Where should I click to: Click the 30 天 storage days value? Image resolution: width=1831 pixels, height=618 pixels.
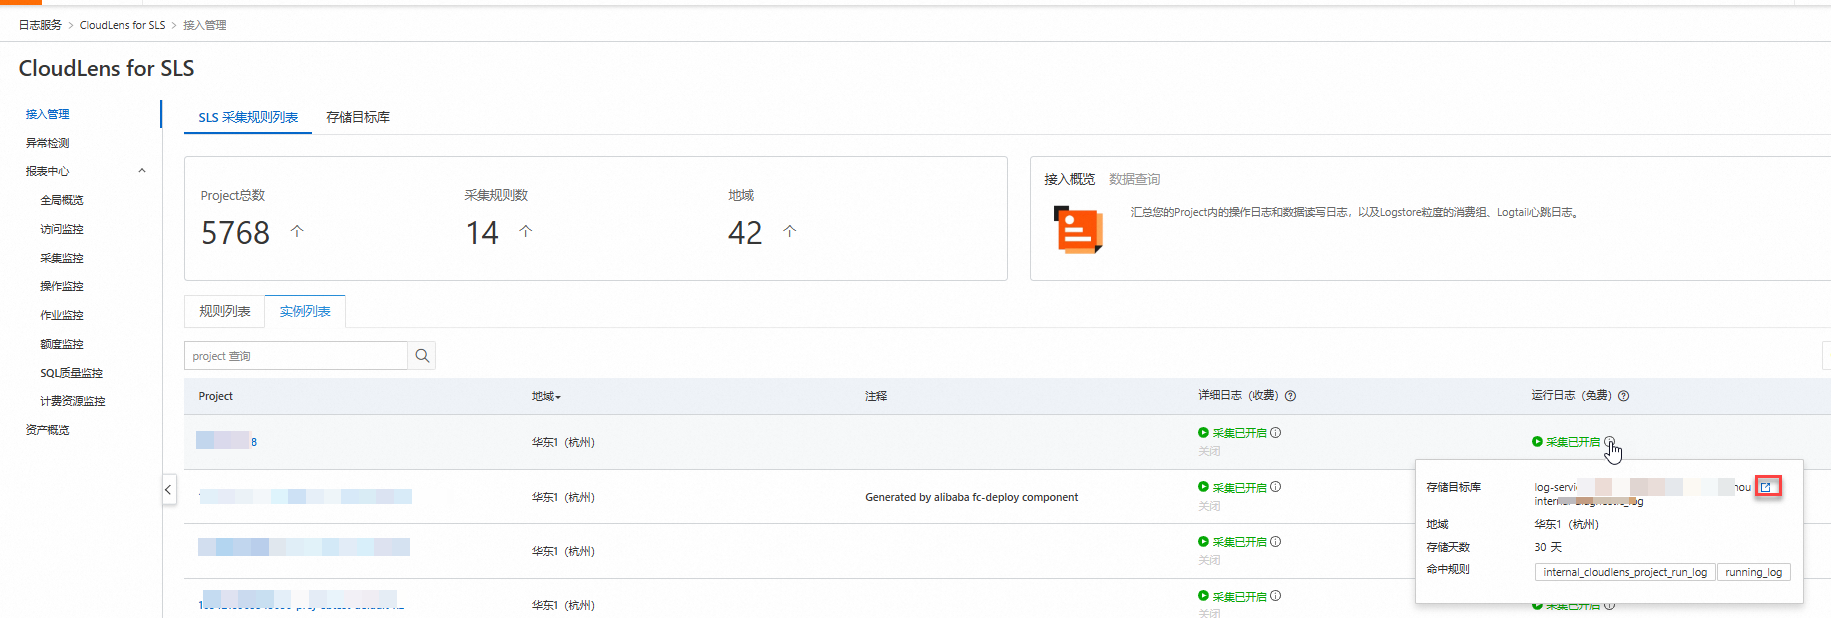(1548, 547)
